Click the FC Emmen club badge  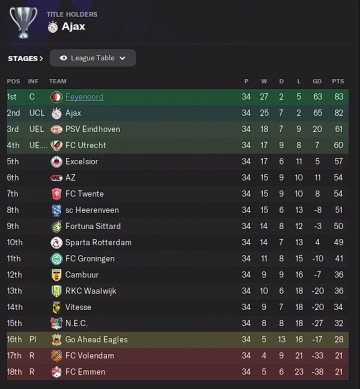56,372
